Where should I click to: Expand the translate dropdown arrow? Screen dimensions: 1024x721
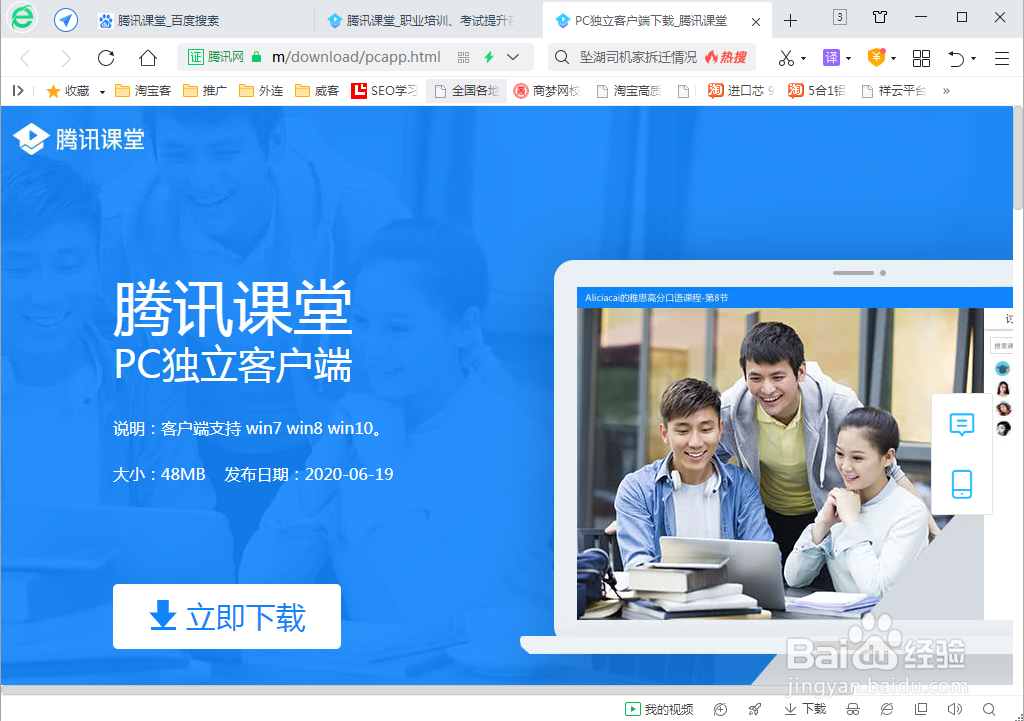(848, 59)
